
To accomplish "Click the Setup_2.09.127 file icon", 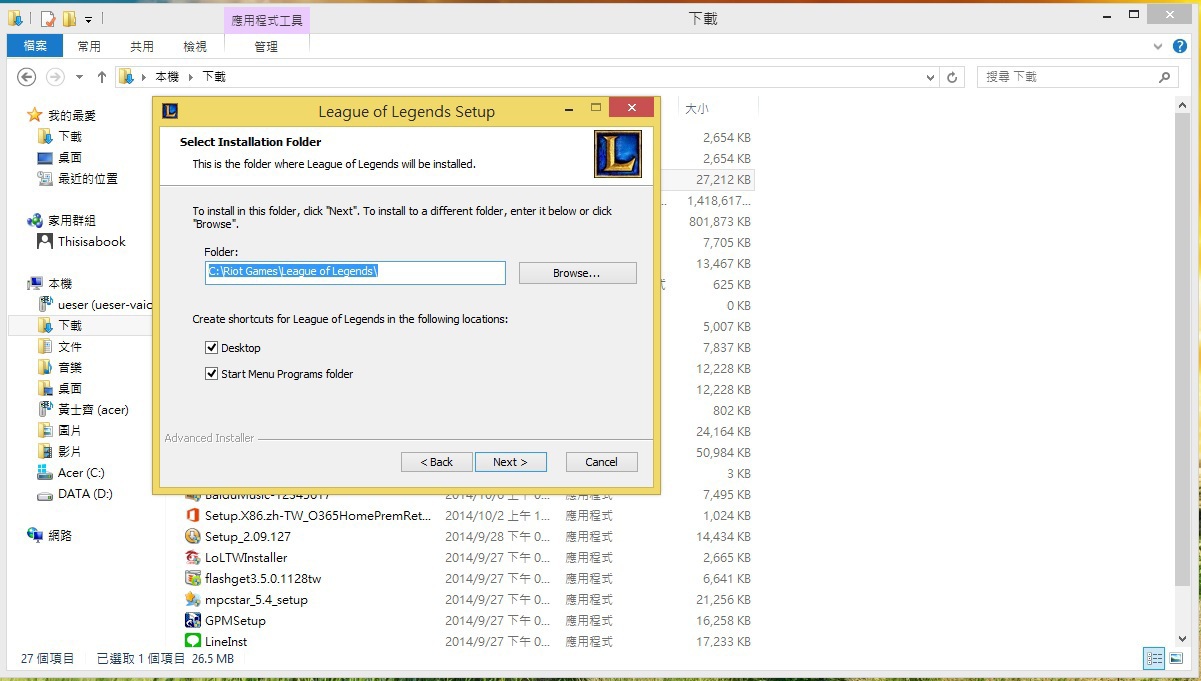I will 193,537.
